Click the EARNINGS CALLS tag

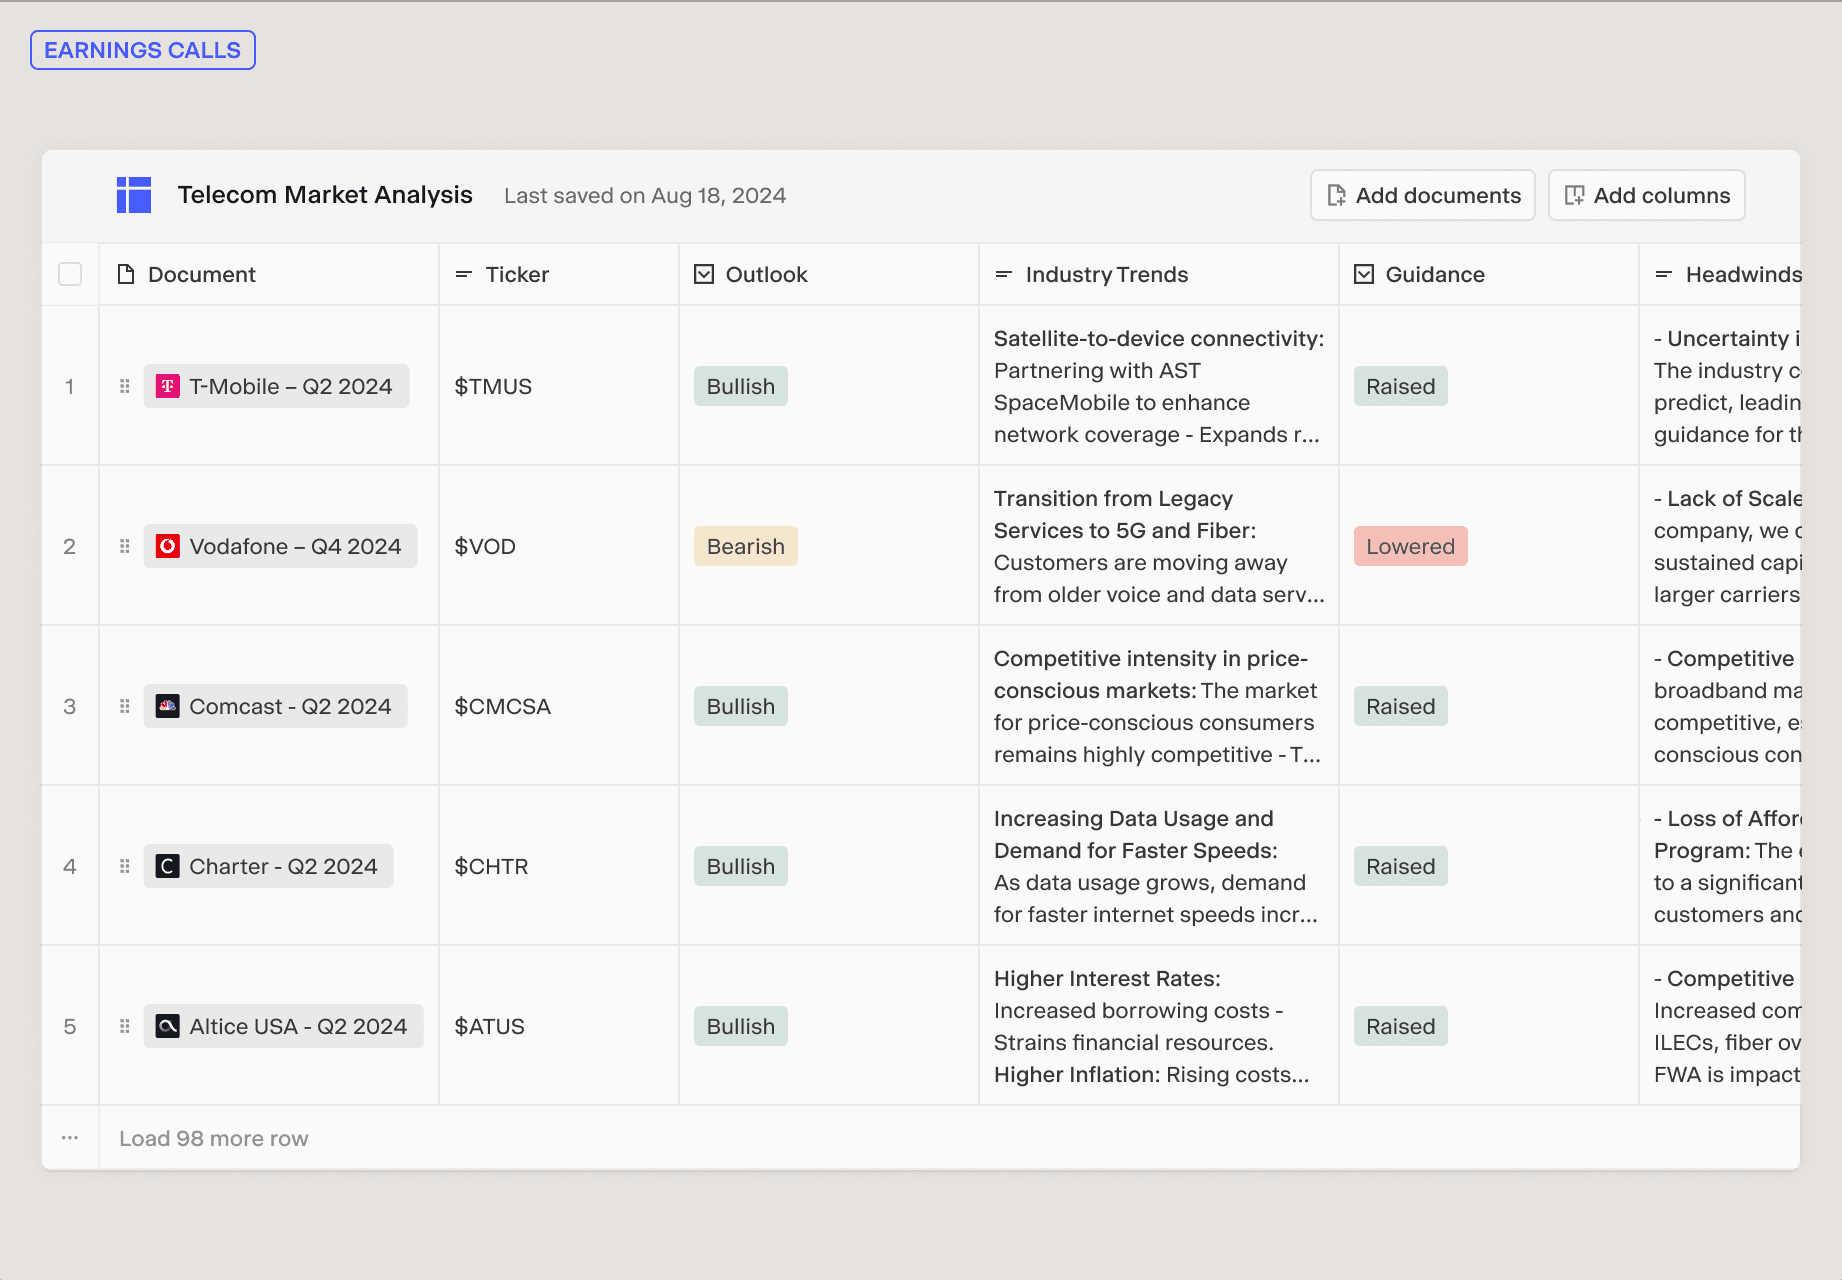point(143,50)
